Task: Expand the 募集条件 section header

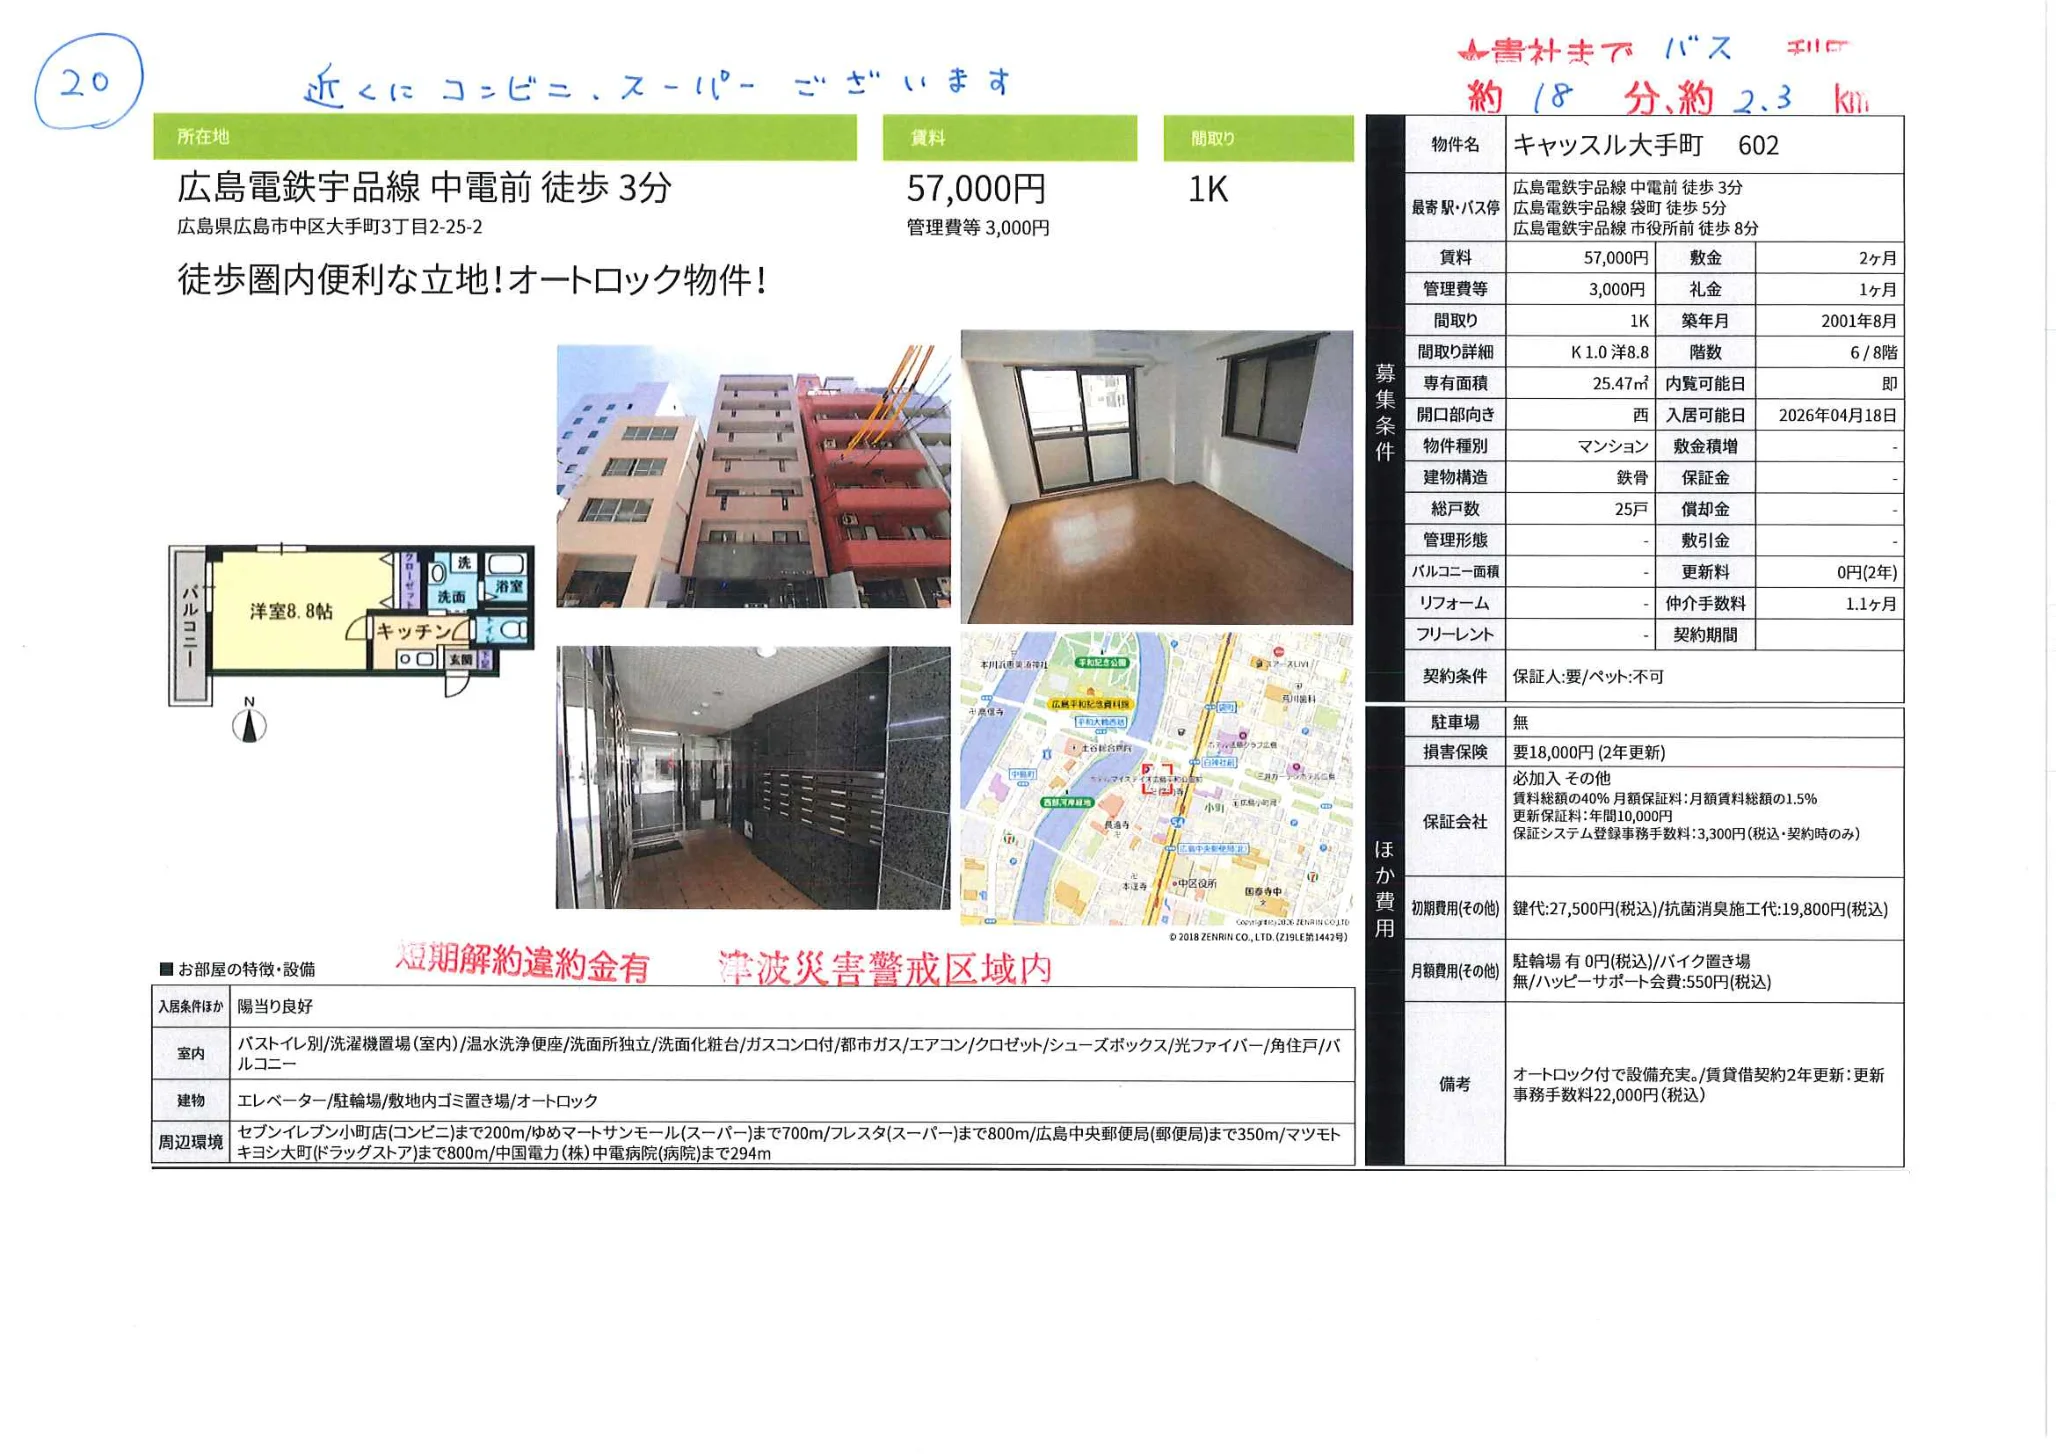Action: pyautogui.click(x=1385, y=415)
